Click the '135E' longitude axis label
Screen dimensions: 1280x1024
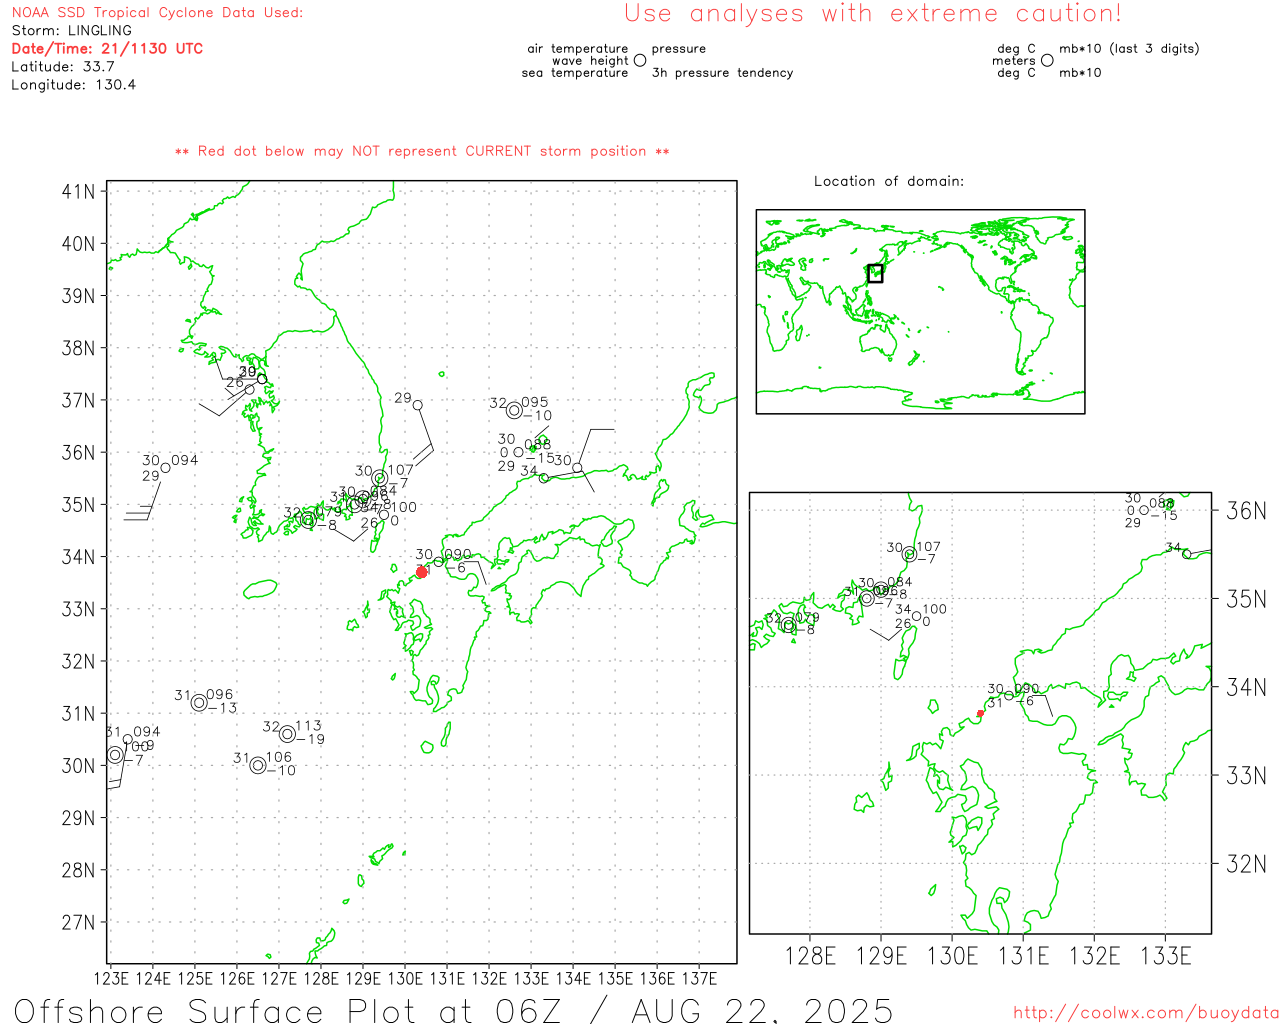click(615, 978)
